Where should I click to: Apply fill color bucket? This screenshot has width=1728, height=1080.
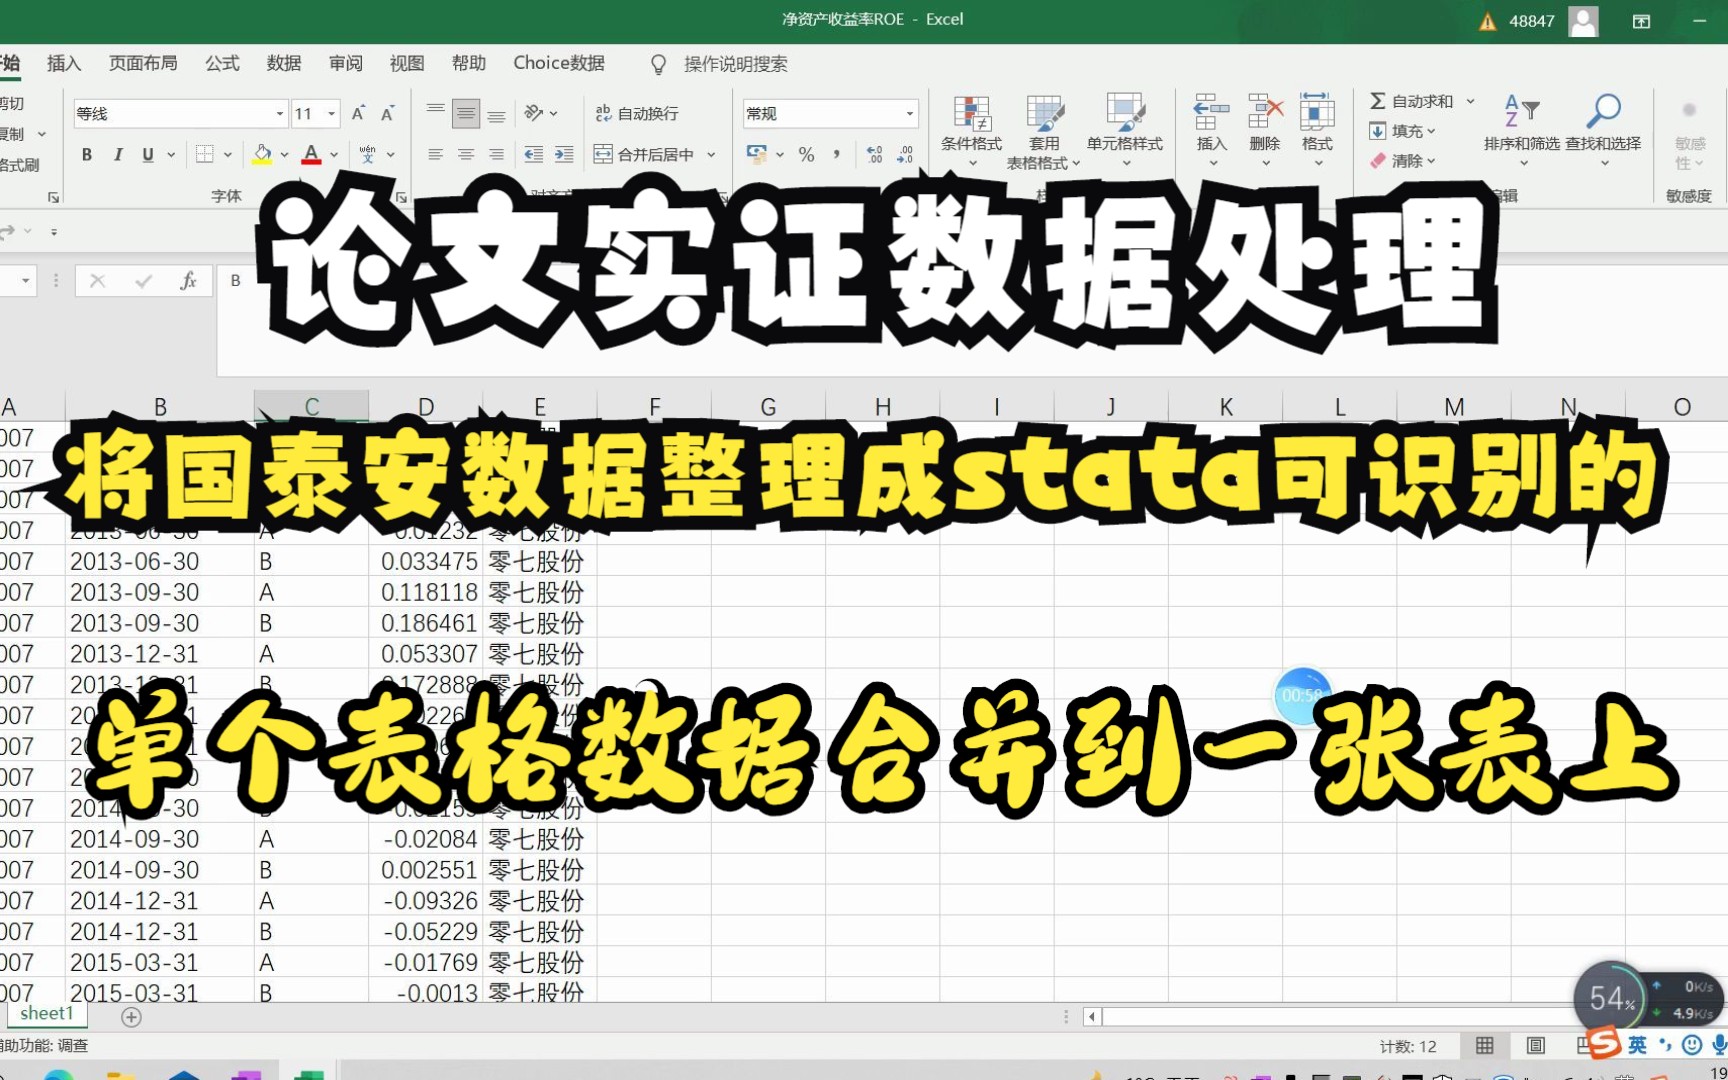[262, 155]
